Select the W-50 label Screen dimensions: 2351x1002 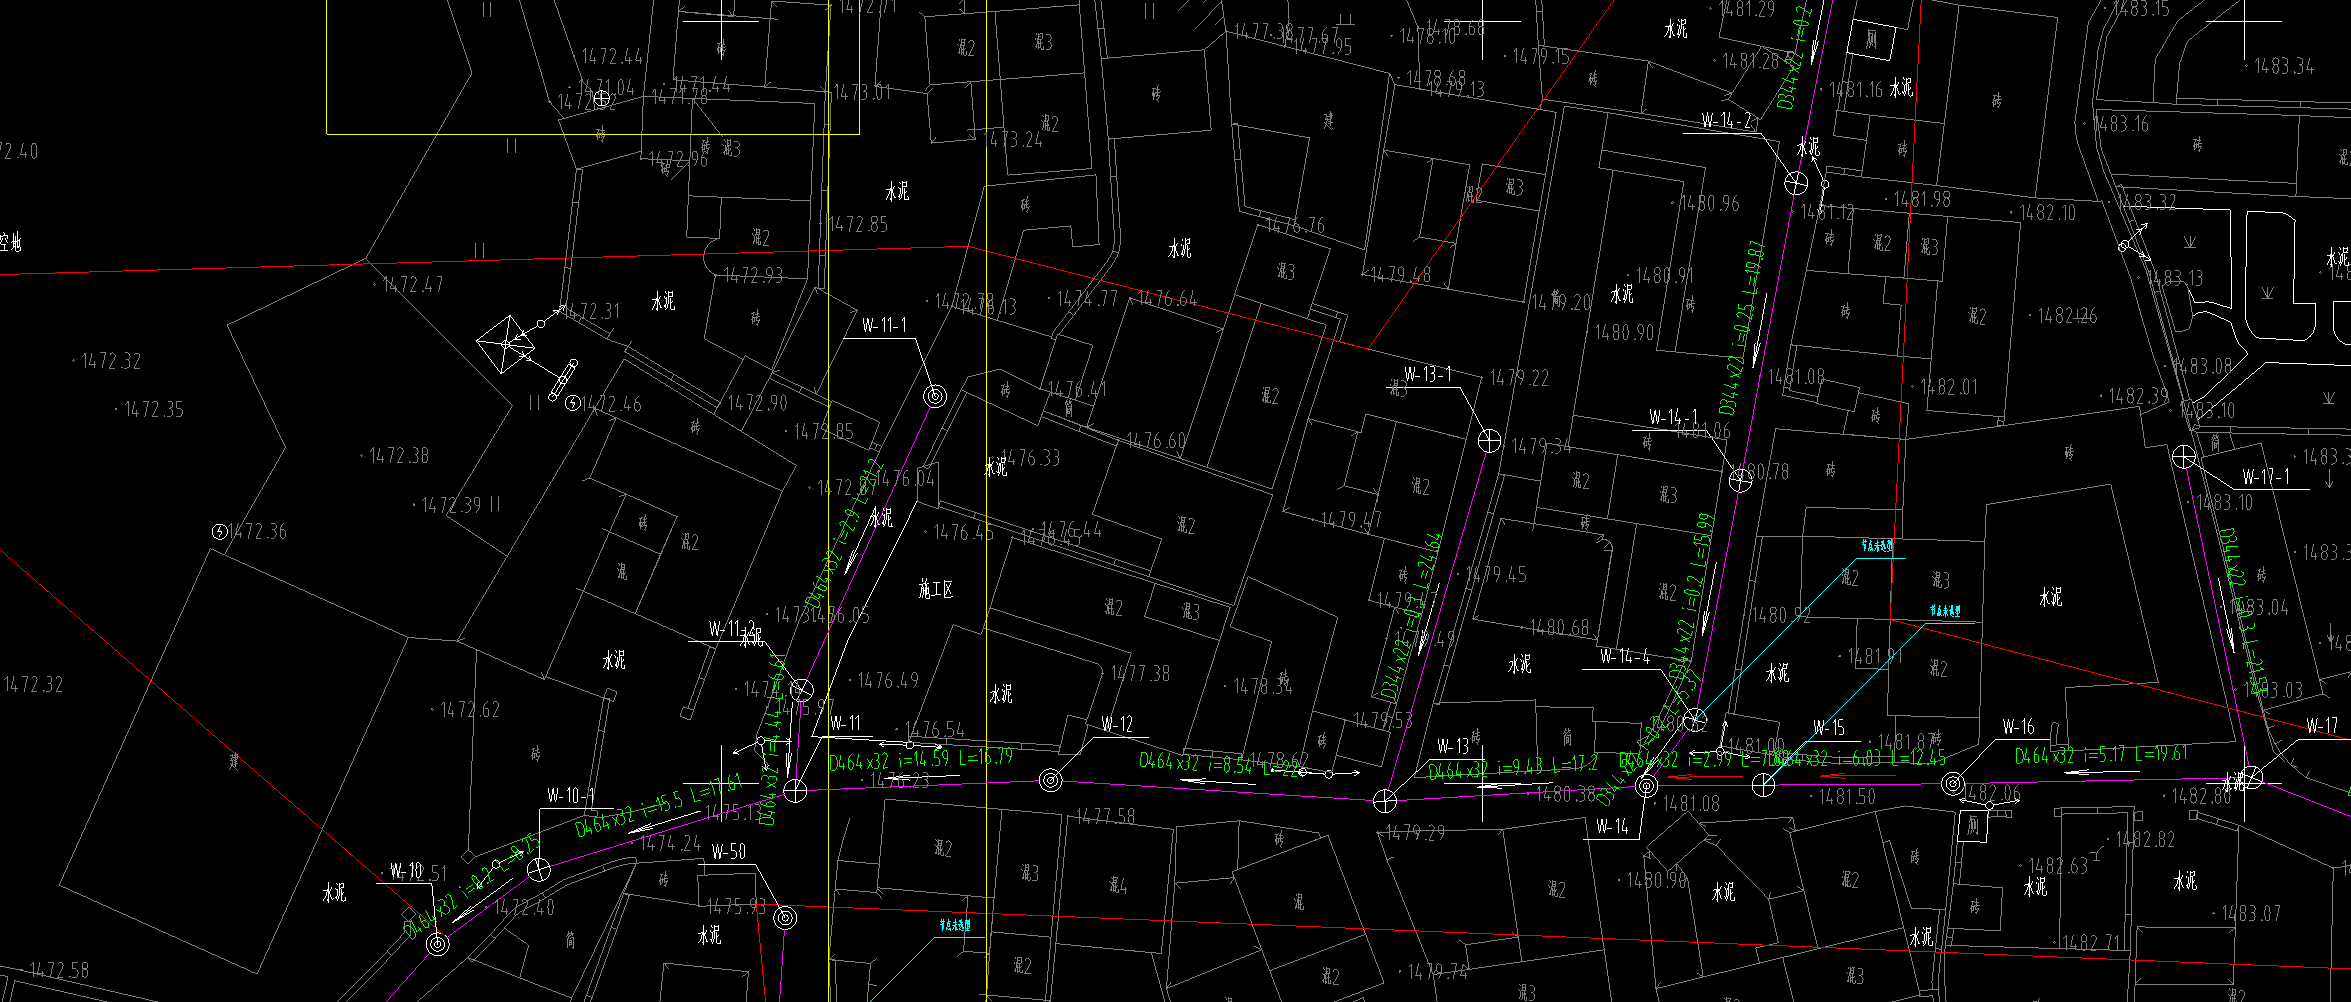(728, 852)
